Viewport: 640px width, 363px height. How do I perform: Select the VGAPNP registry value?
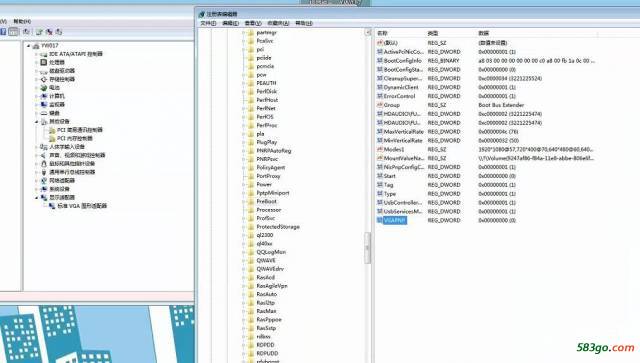click(395, 220)
